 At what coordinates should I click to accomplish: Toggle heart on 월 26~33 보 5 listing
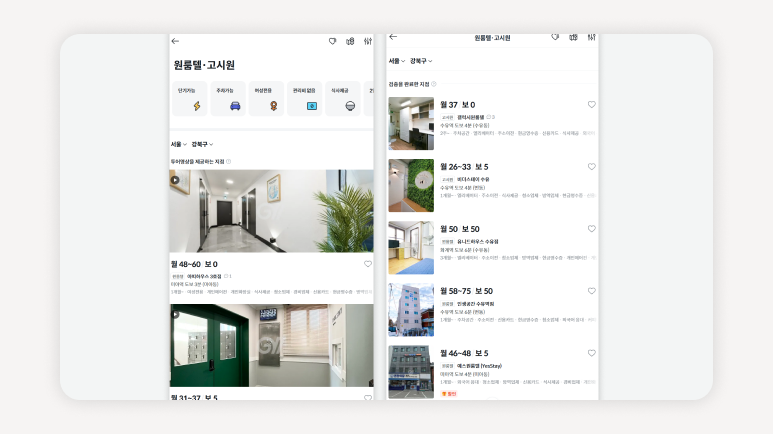point(591,166)
